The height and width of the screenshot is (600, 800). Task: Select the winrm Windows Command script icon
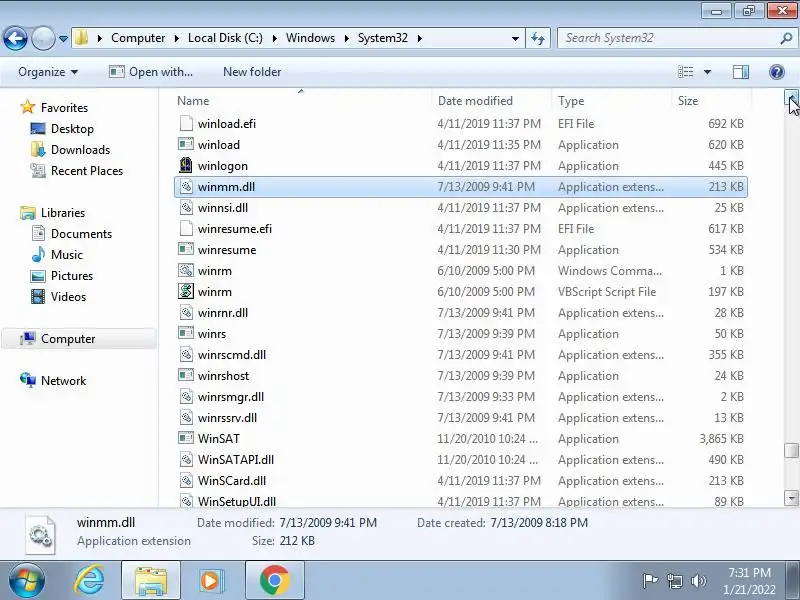tap(186, 270)
